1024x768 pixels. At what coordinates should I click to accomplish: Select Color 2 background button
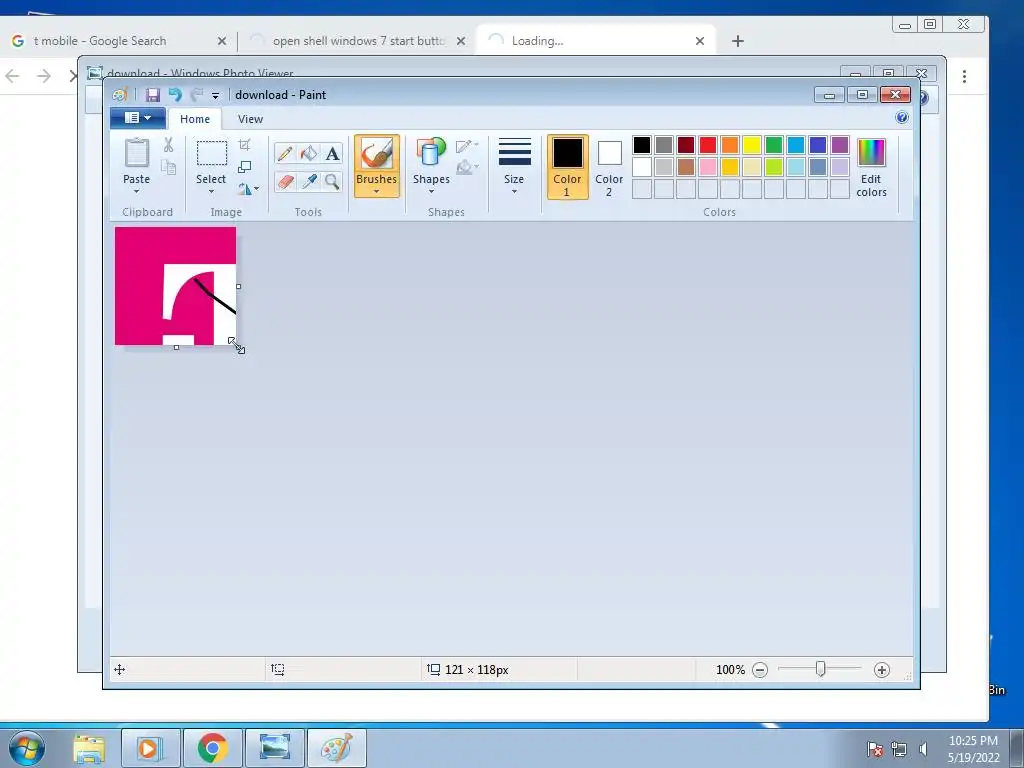click(x=609, y=167)
